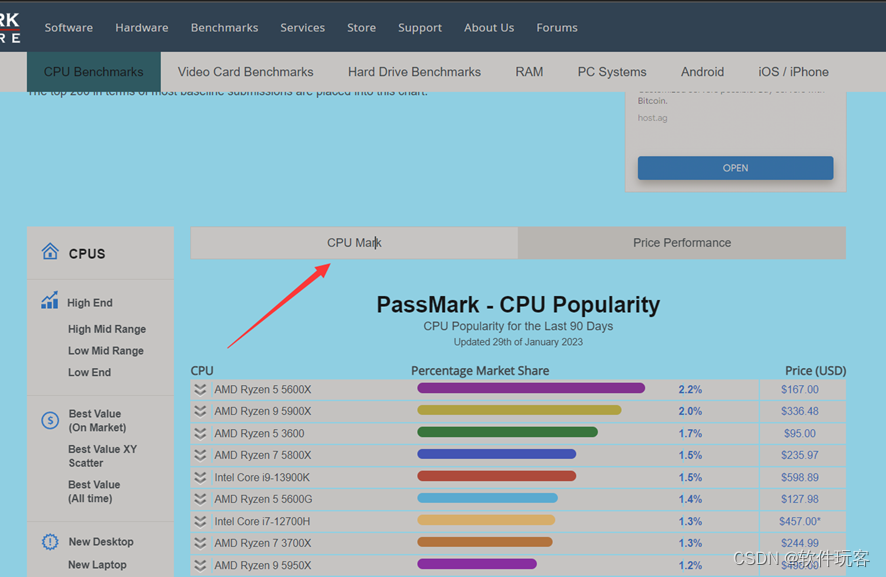Click the purple Ryzen 5 5600X share bar
This screenshot has width=886, height=577.
pos(531,388)
